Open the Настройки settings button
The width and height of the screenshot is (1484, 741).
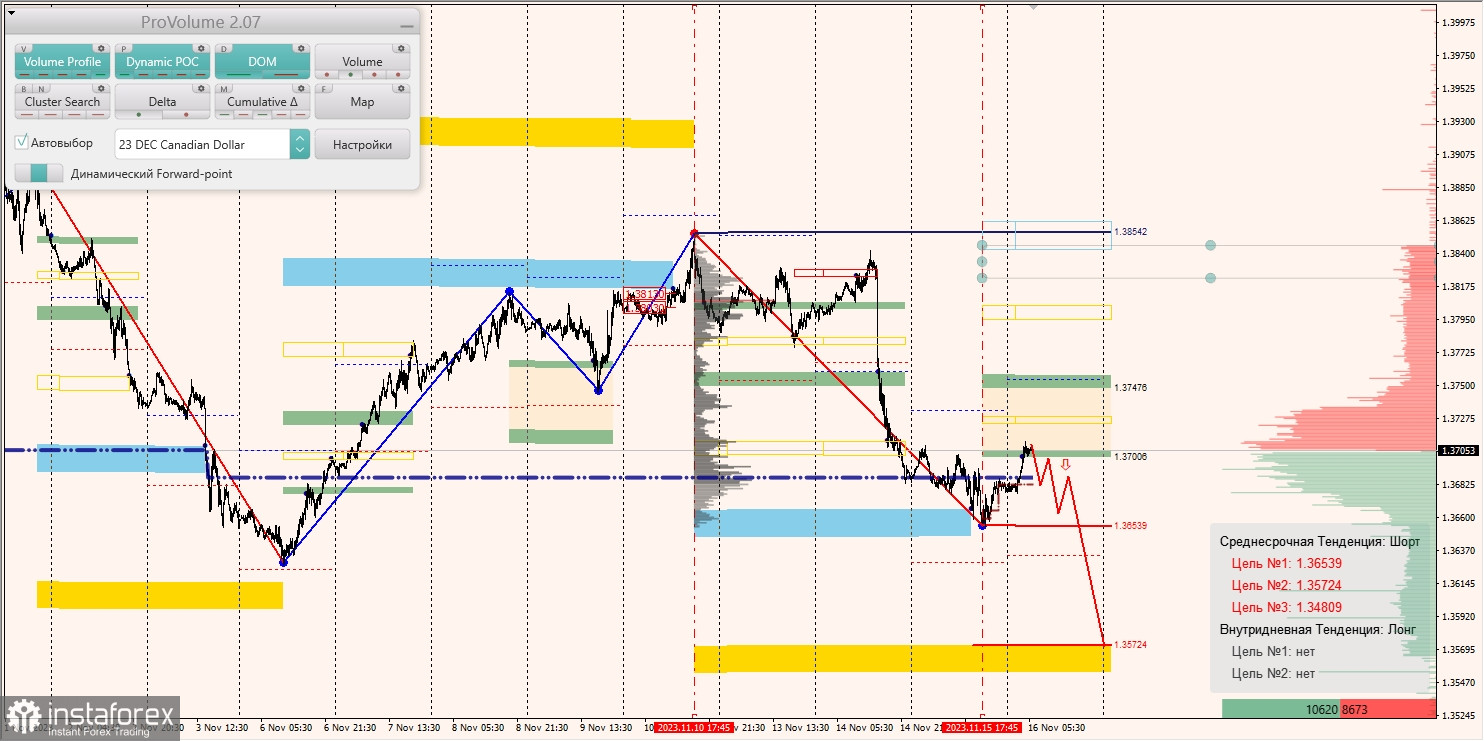pos(362,144)
